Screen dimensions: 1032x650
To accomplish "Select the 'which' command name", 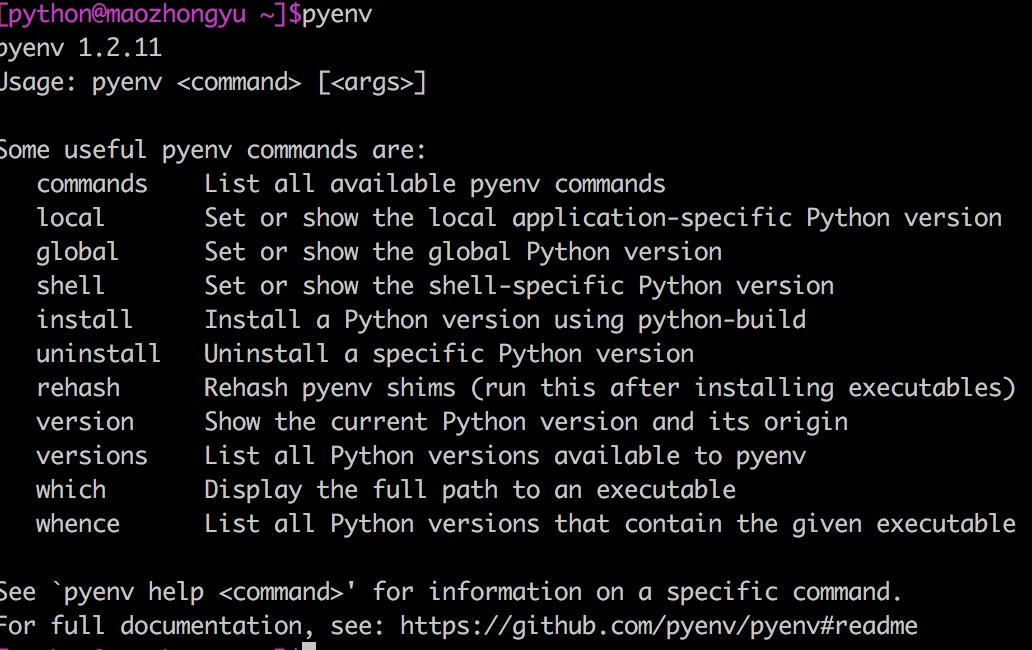I will [71, 490].
